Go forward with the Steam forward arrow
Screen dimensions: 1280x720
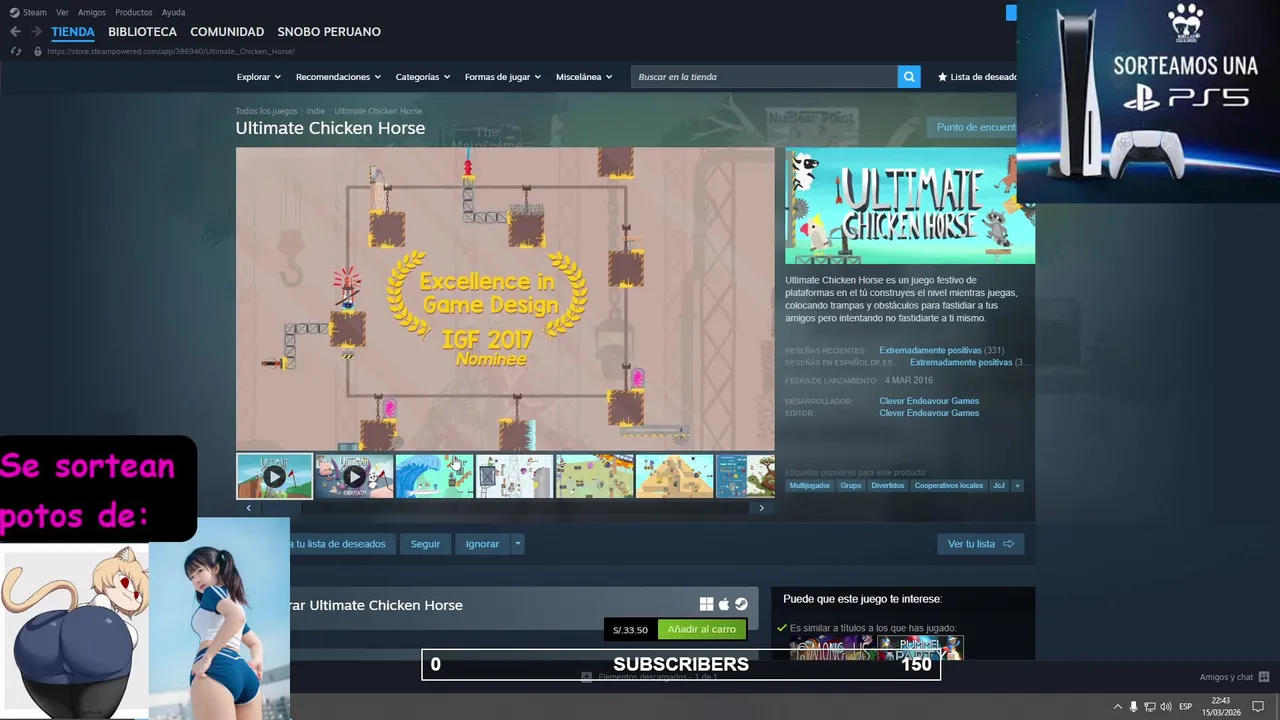click(x=36, y=32)
